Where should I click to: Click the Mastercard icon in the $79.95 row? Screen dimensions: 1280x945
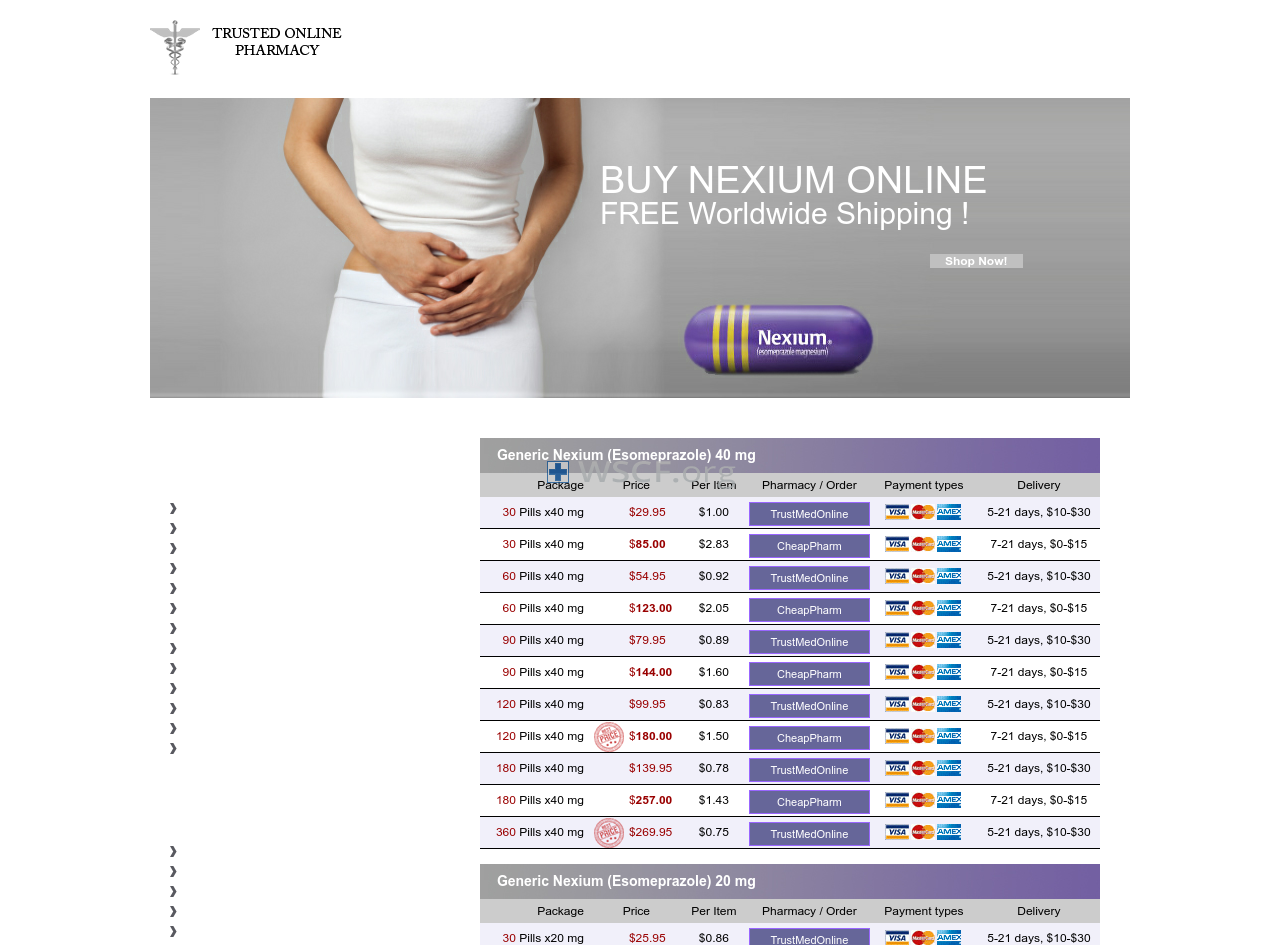click(923, 640)
